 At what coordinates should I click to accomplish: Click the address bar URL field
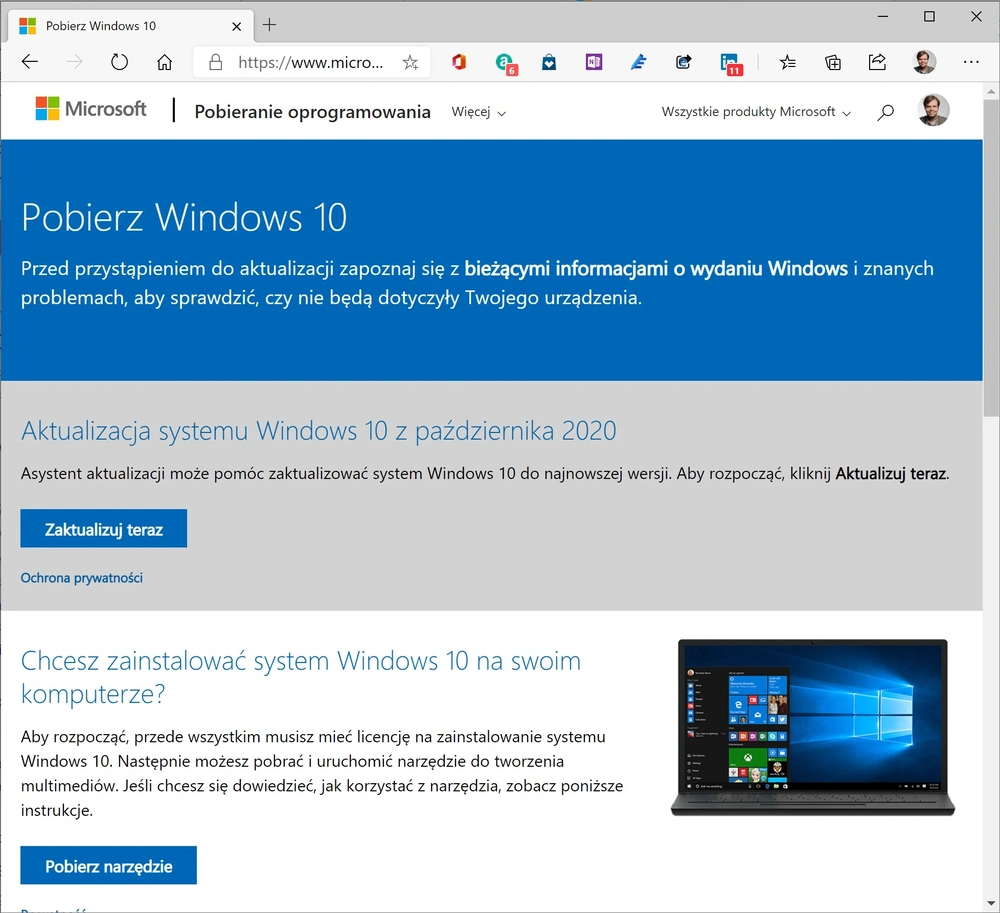[311, 62]
